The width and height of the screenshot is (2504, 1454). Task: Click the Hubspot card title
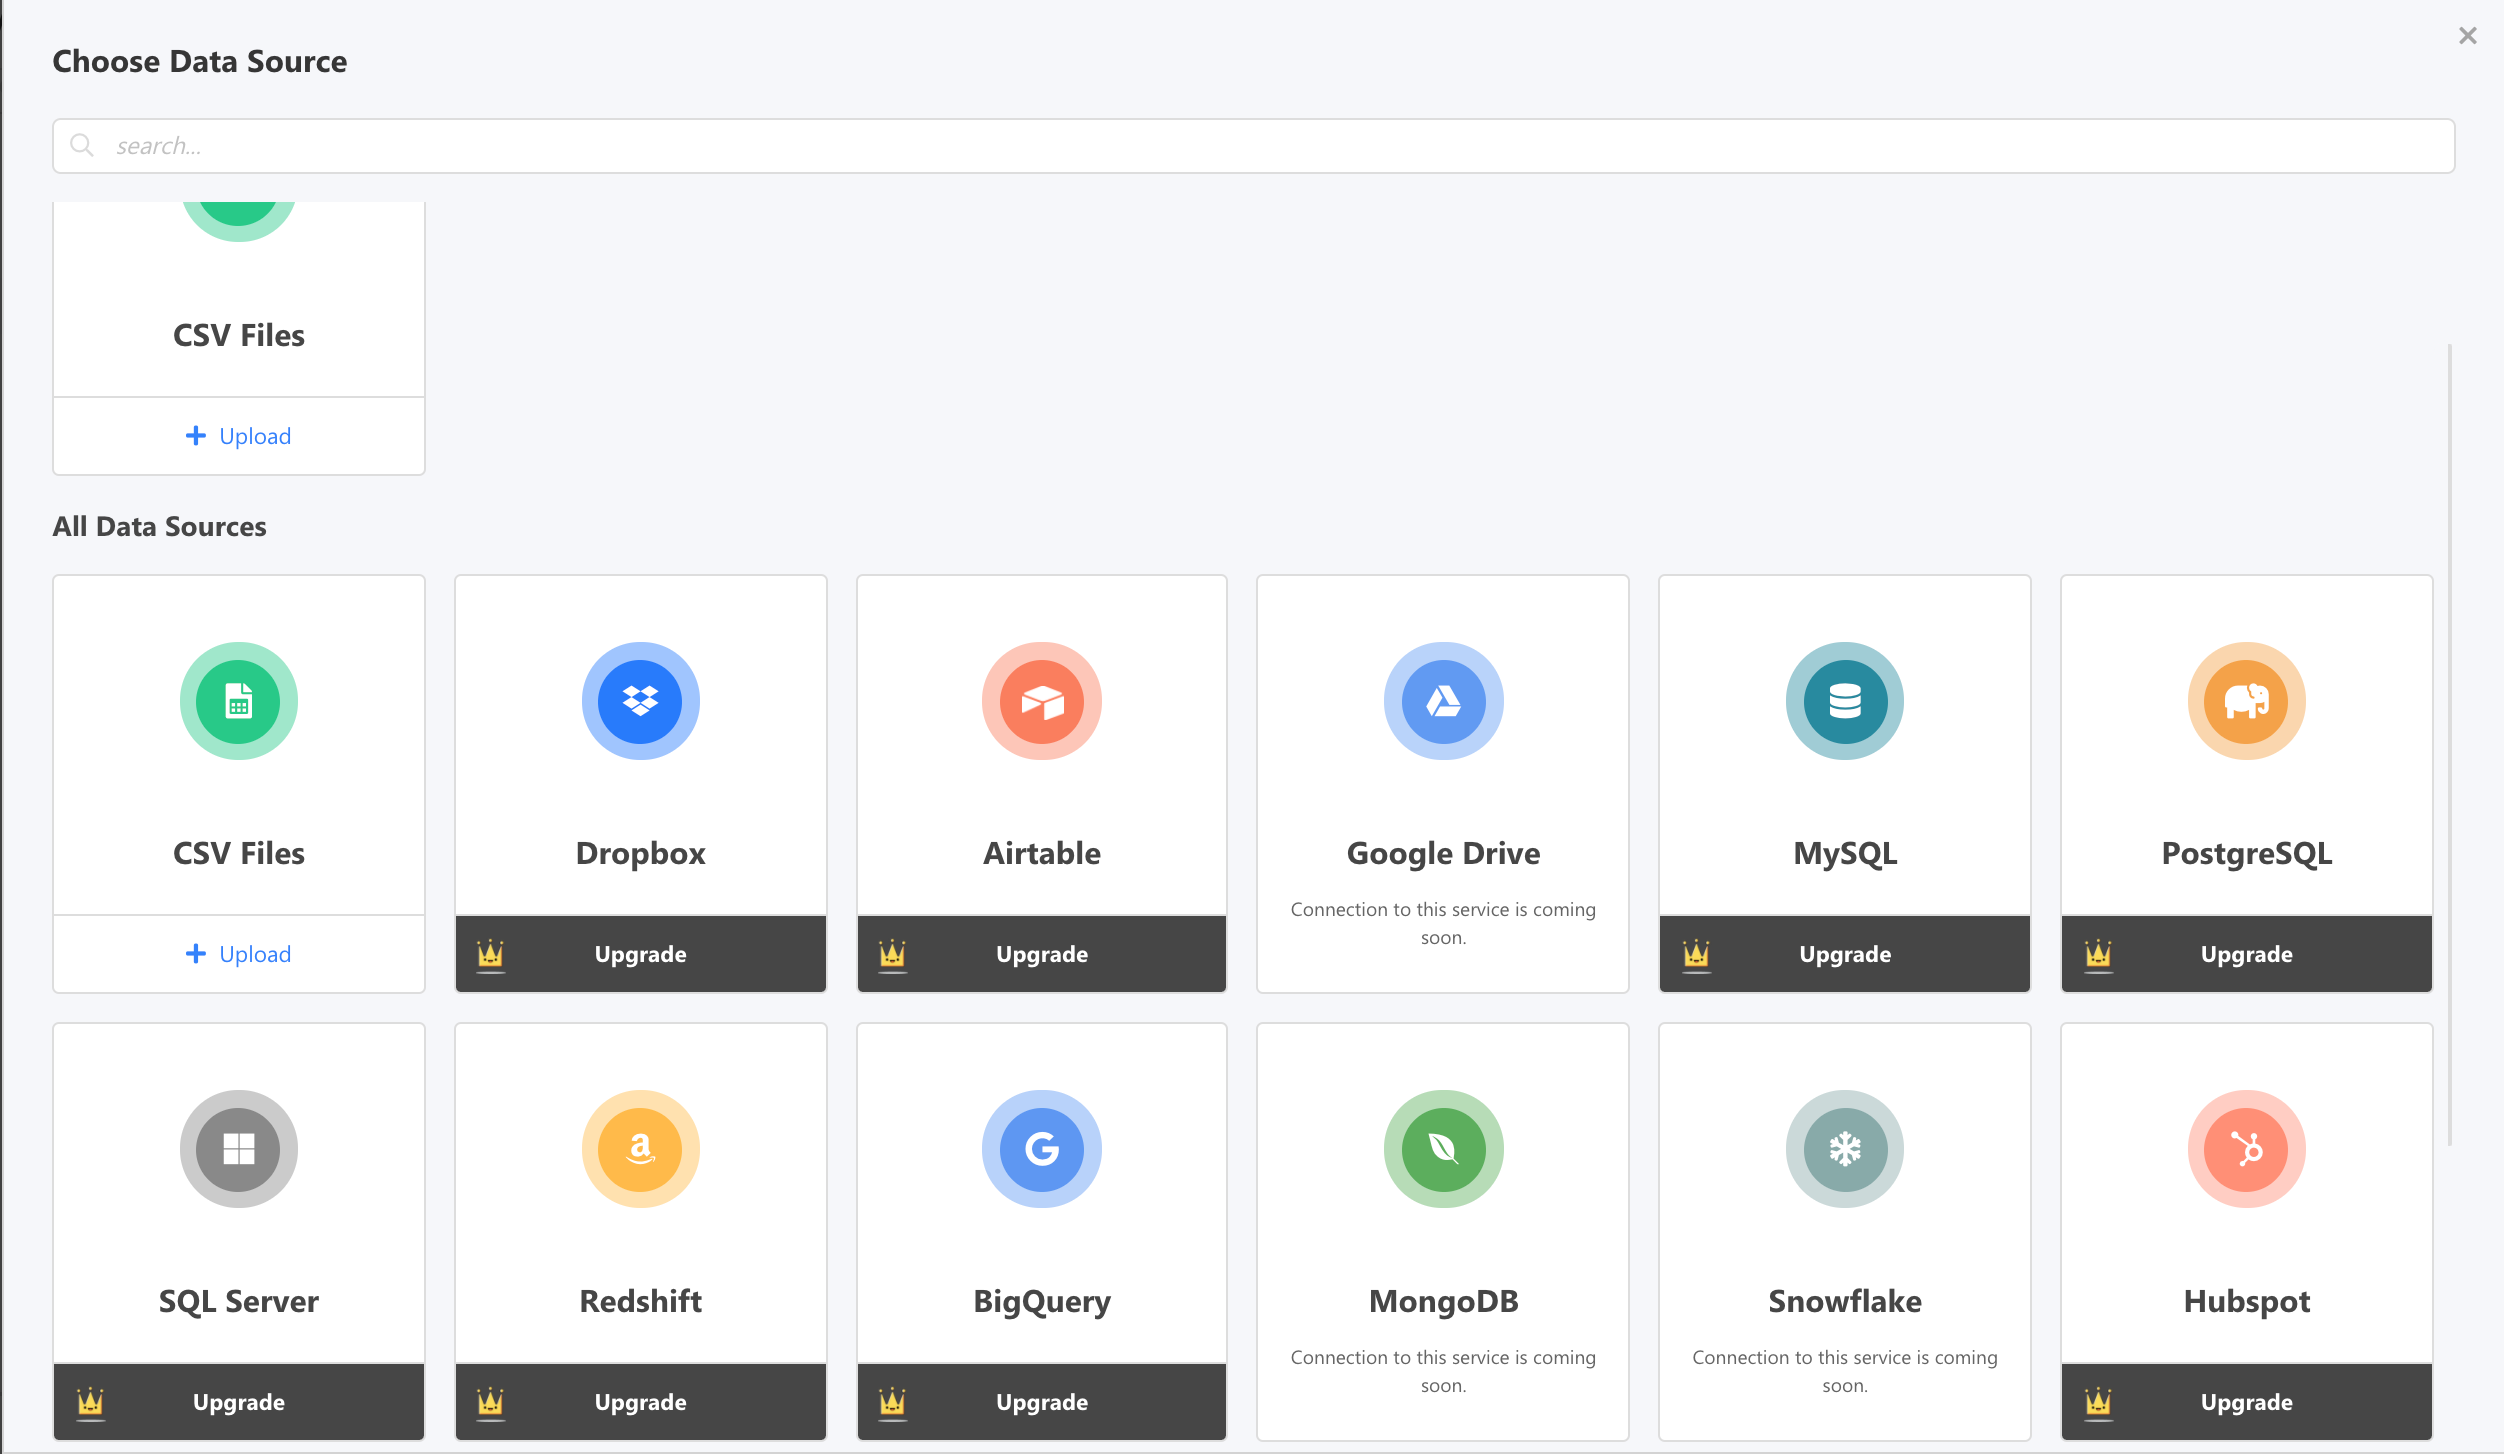(2247, 1301)
